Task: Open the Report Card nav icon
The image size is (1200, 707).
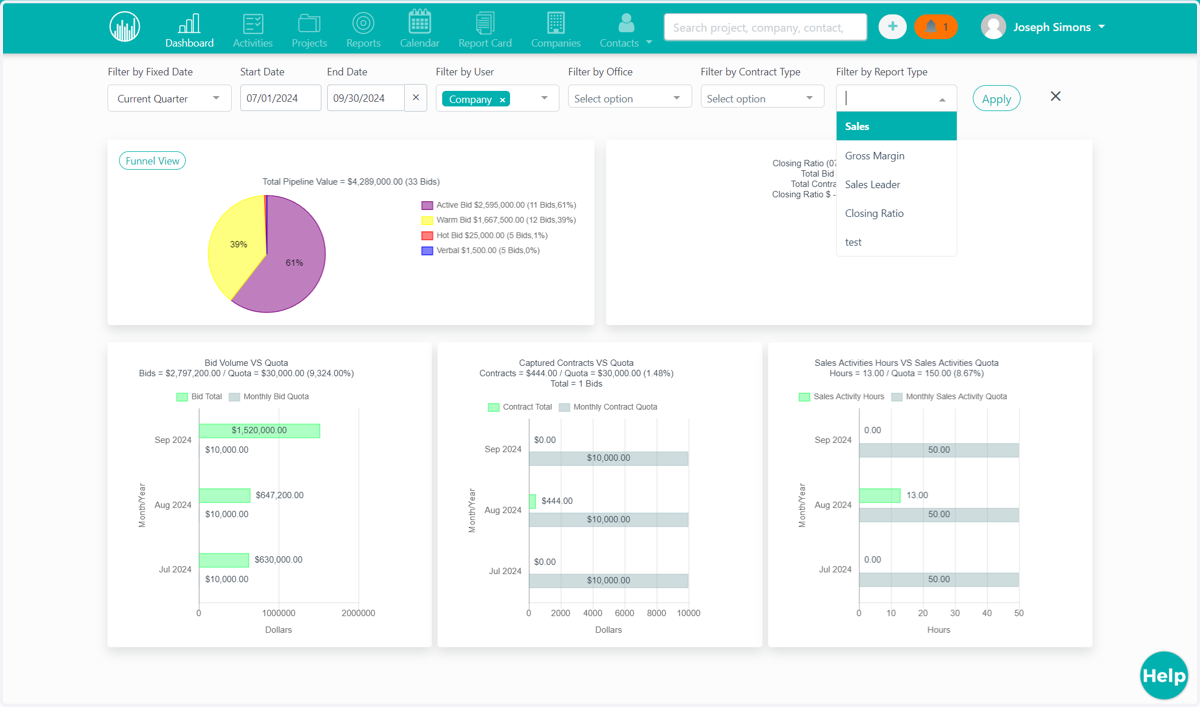Action: [485, 30]
